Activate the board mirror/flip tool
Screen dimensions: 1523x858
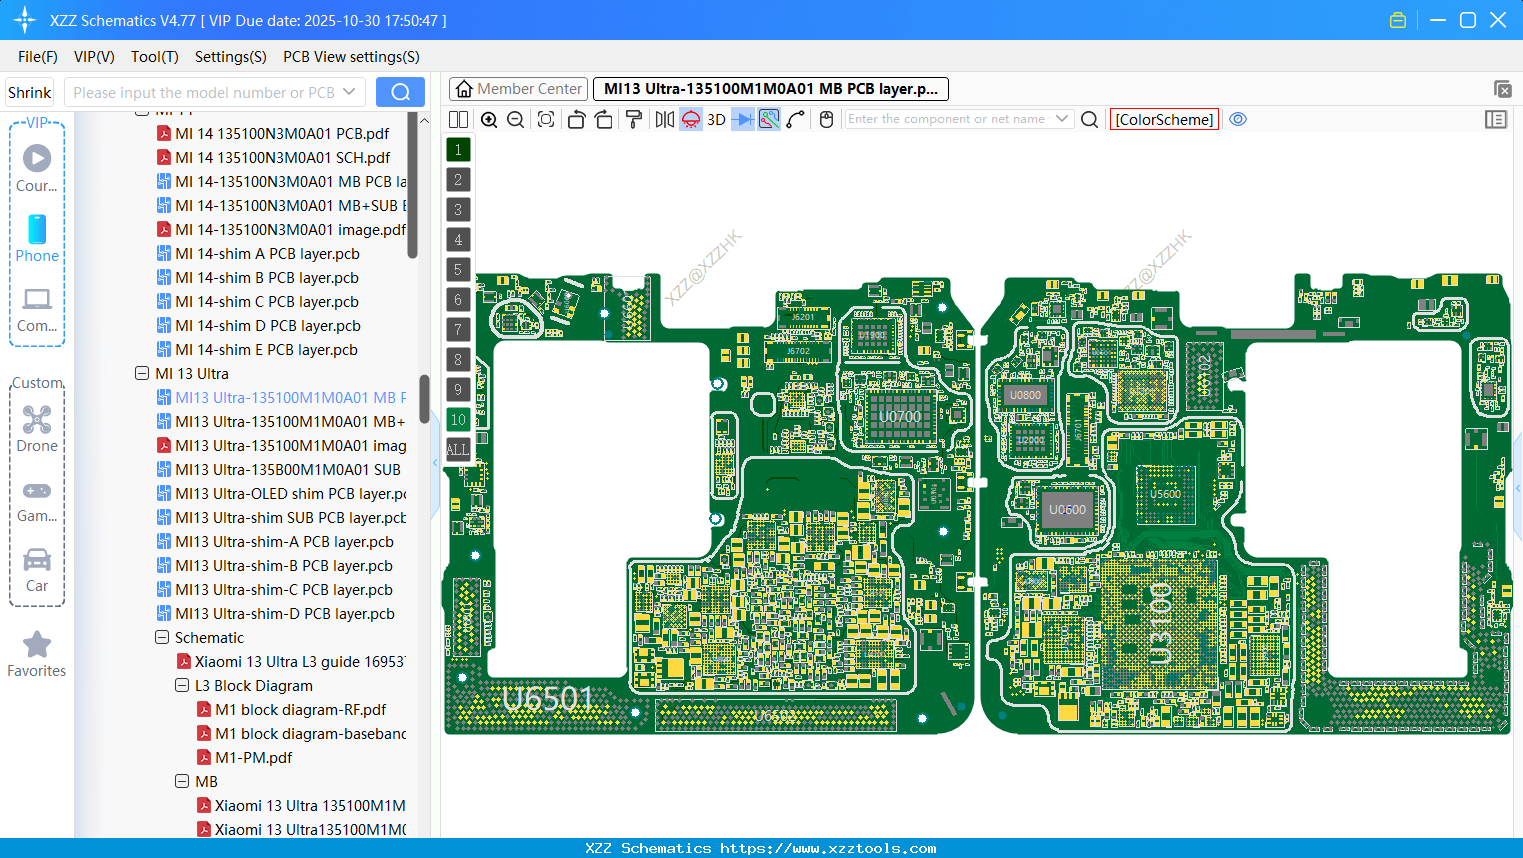pos(663,119)
